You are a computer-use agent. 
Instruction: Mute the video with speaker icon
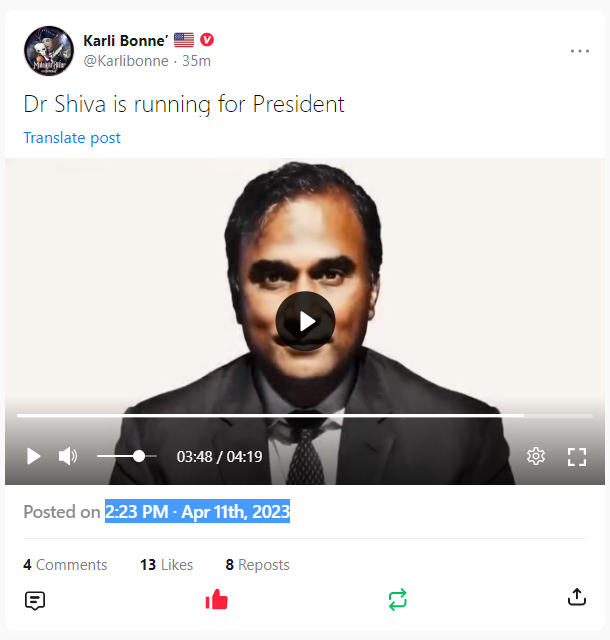pyautogui.click(x=68, y=456)
